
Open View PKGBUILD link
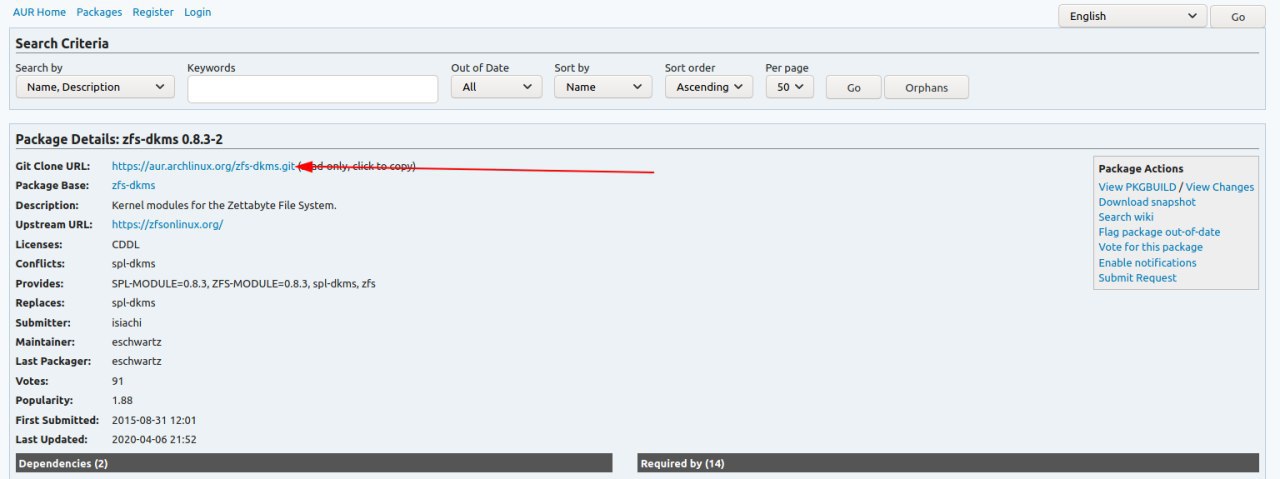point(1137,187)
